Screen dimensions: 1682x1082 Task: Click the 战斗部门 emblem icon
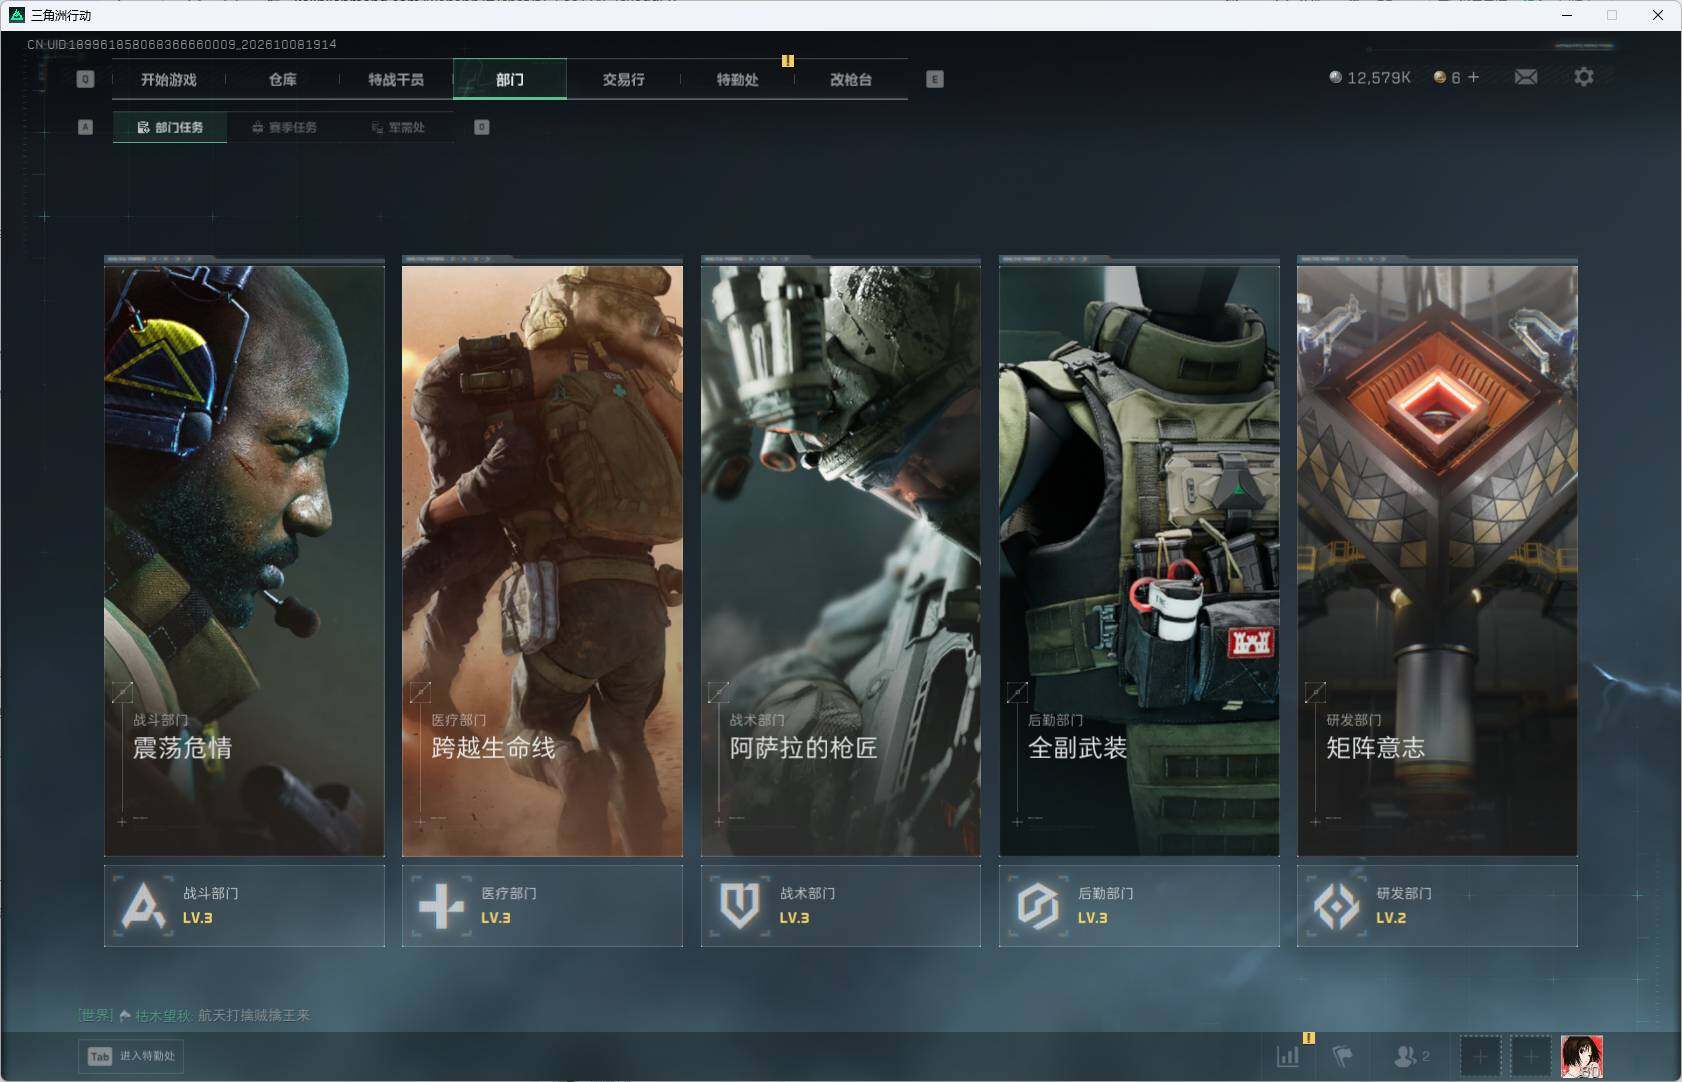click(x=143, y=906)
